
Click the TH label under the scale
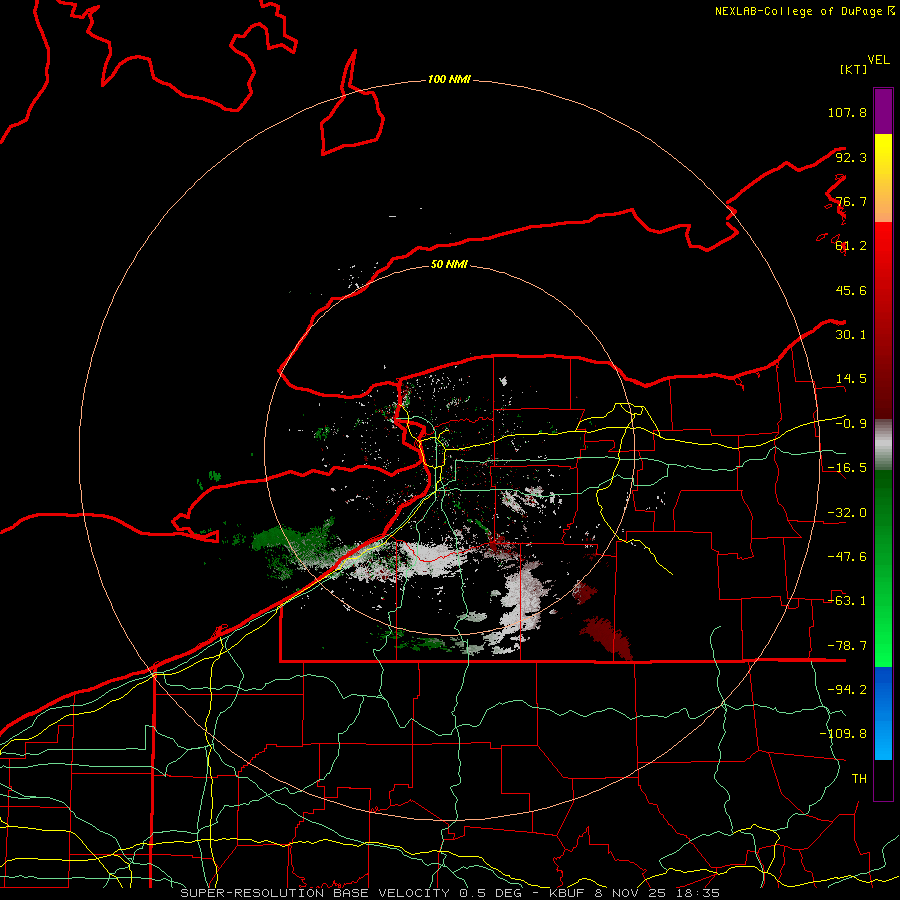point(859,779)
